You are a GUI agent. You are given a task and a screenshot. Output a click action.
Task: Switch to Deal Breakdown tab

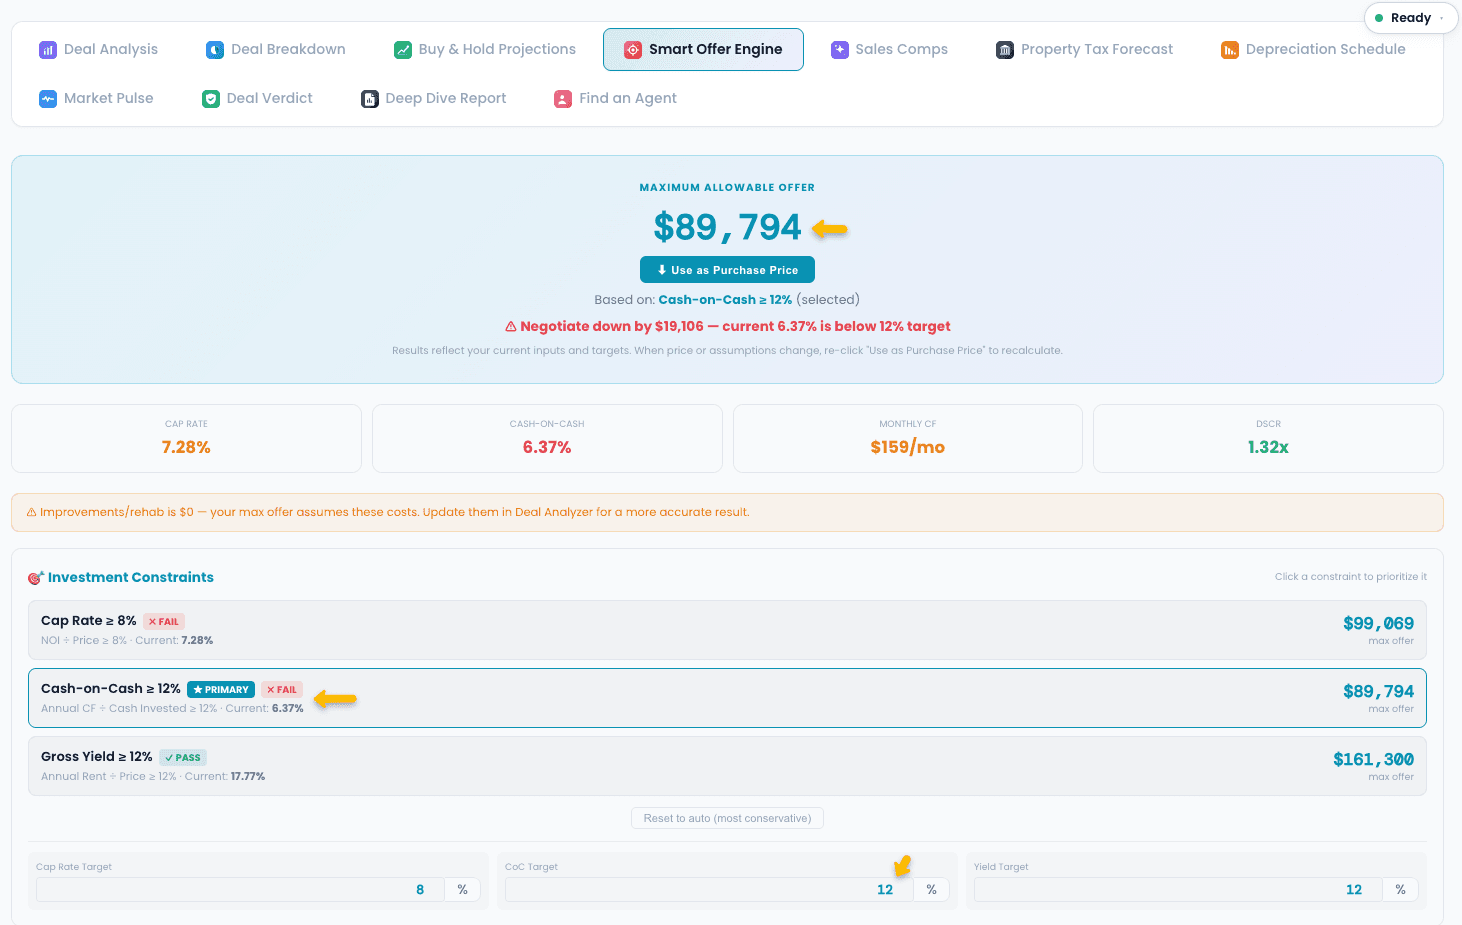(276, 49)
